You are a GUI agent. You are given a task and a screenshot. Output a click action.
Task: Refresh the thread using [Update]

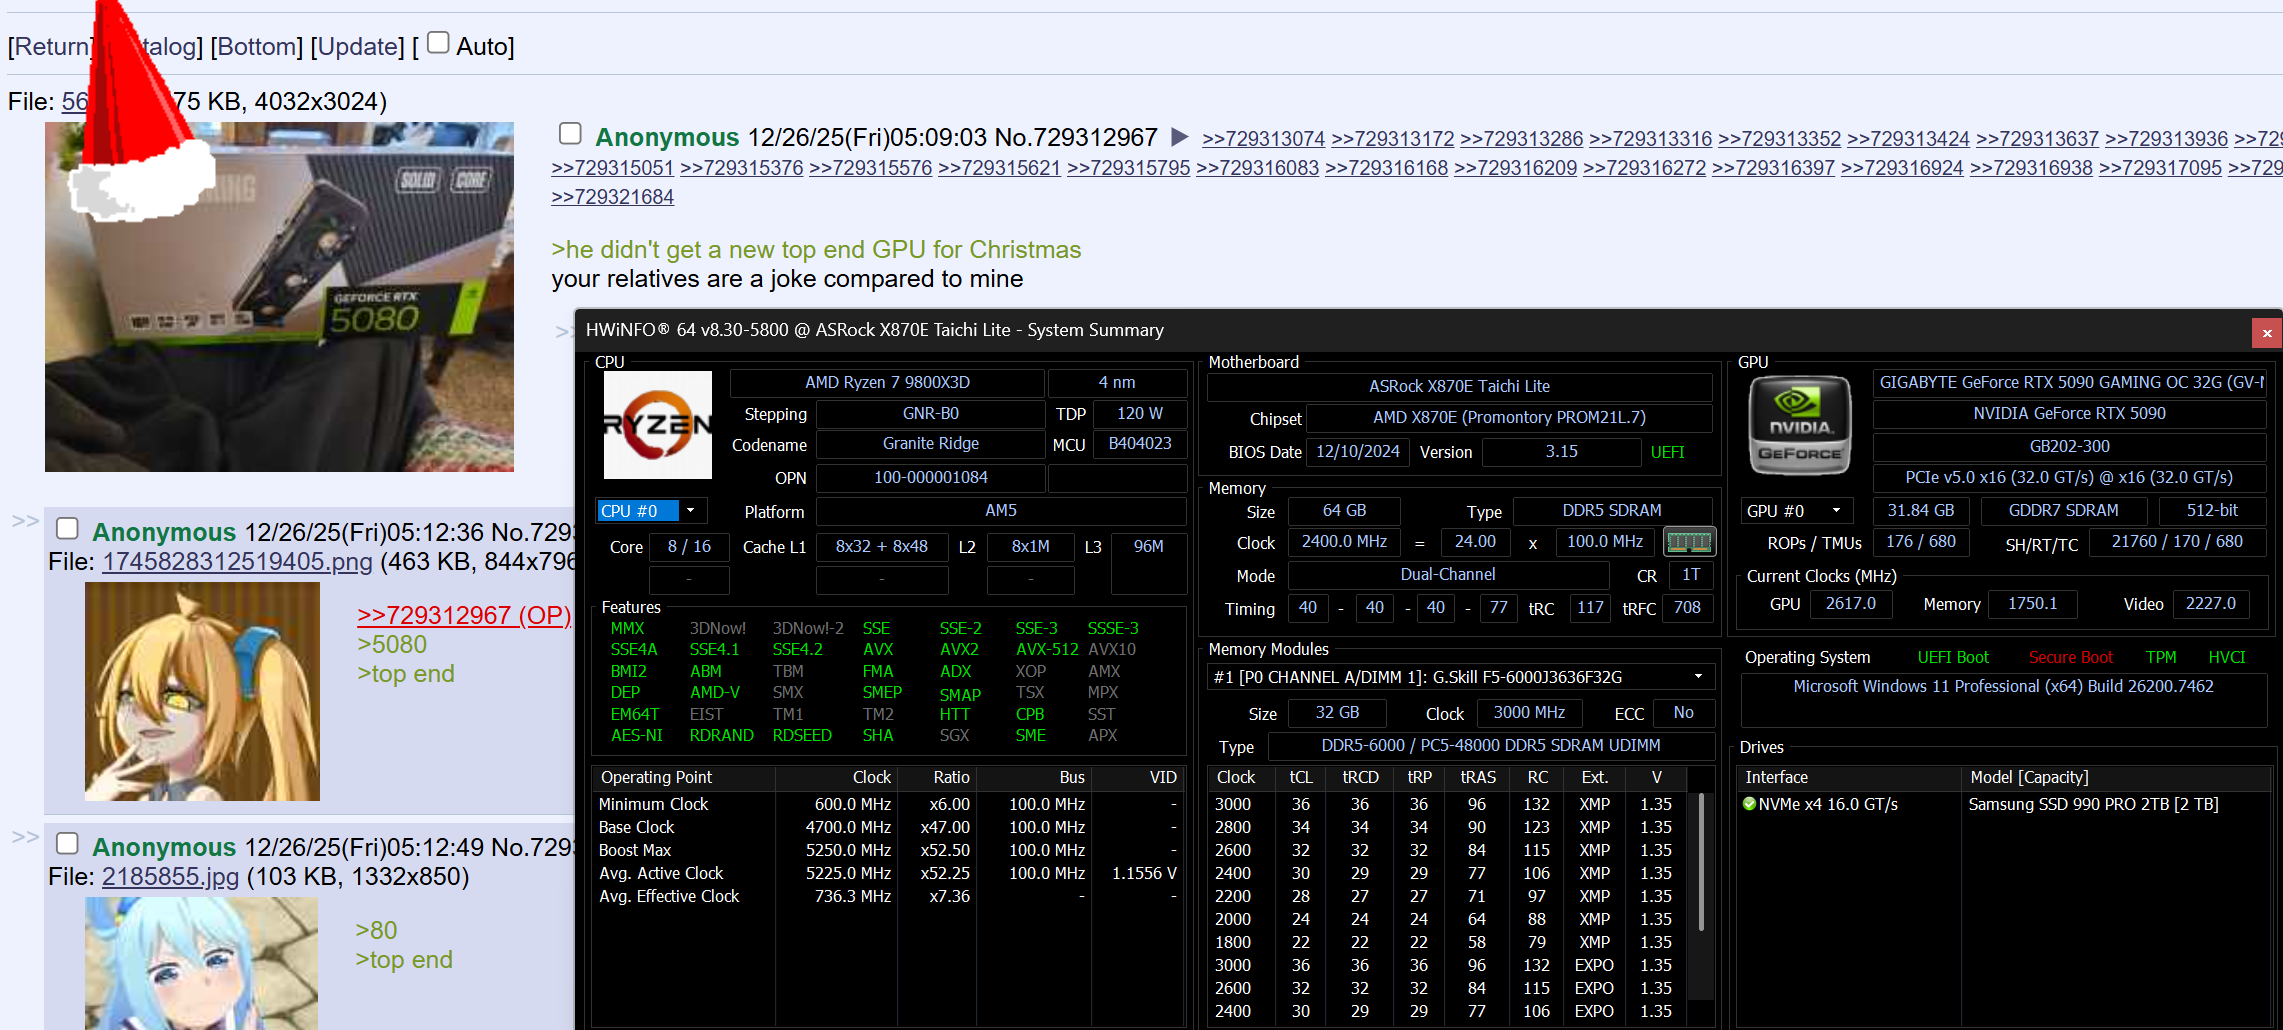[x=358, y=46]
